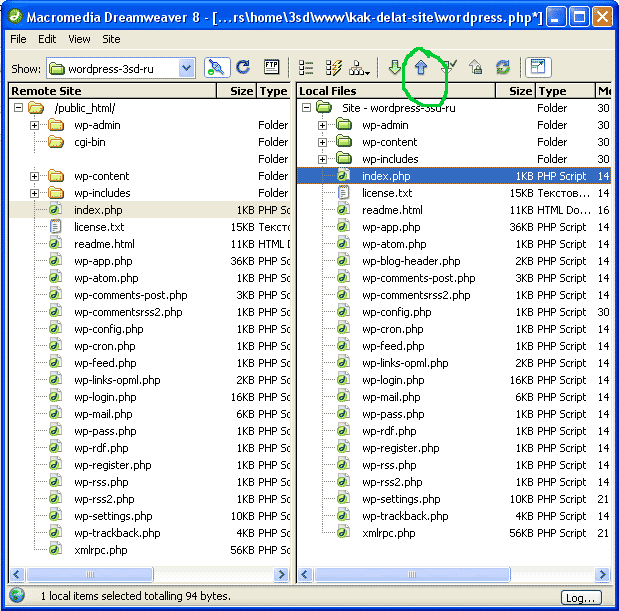619x611 pixels.
Task: Expand the local wp-content folder
Action: pos(323,142)
